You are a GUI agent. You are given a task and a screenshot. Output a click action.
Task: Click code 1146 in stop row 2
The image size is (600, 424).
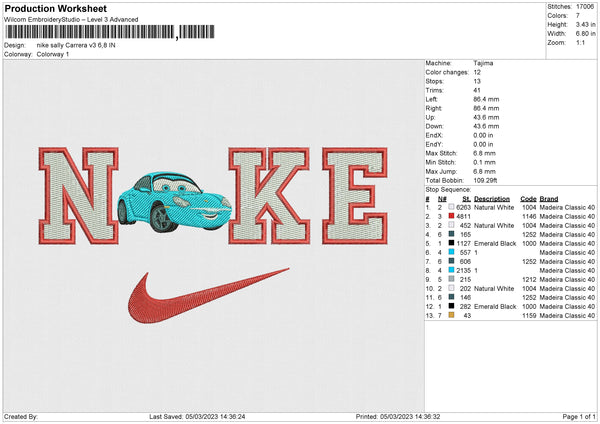click(x=529, y=217)
